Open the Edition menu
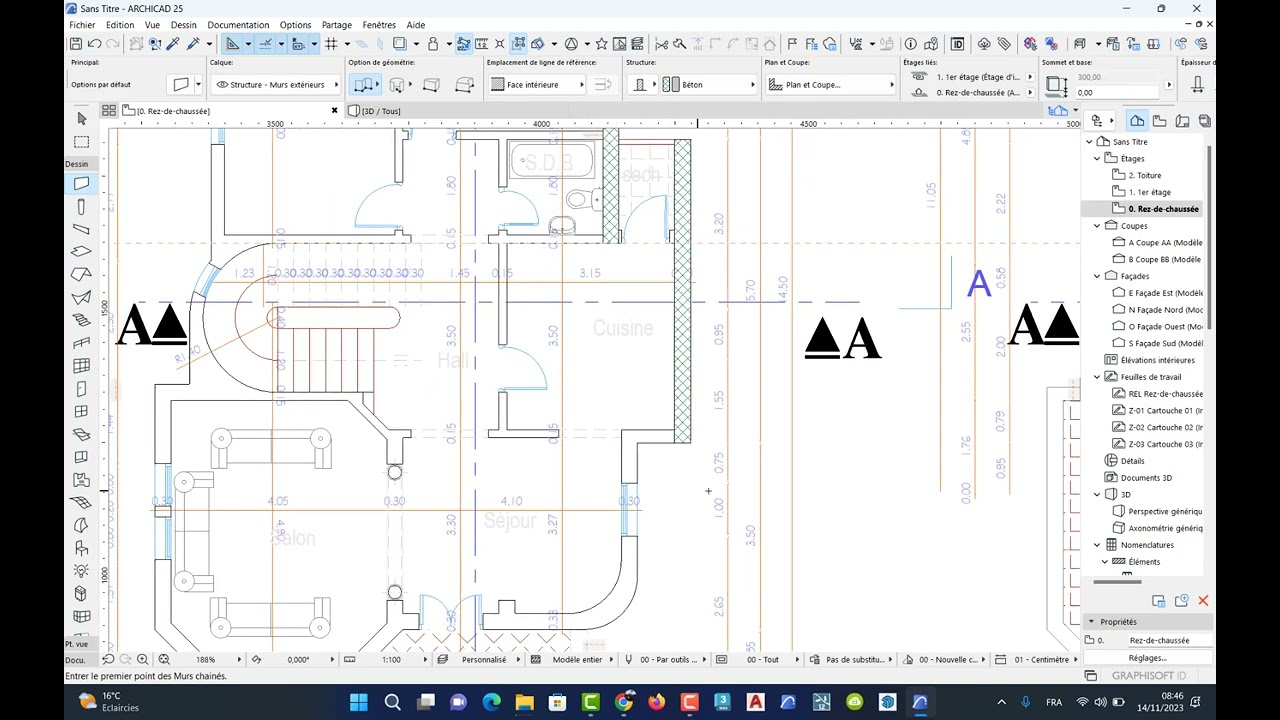This screenshot has height=720, width=1280. (x=120, y=25)
